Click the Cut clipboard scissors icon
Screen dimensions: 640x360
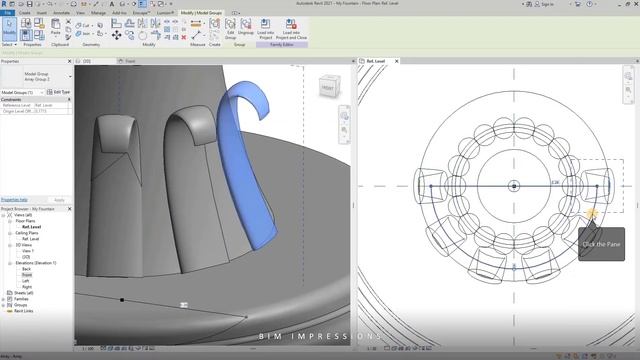[68, 22]
